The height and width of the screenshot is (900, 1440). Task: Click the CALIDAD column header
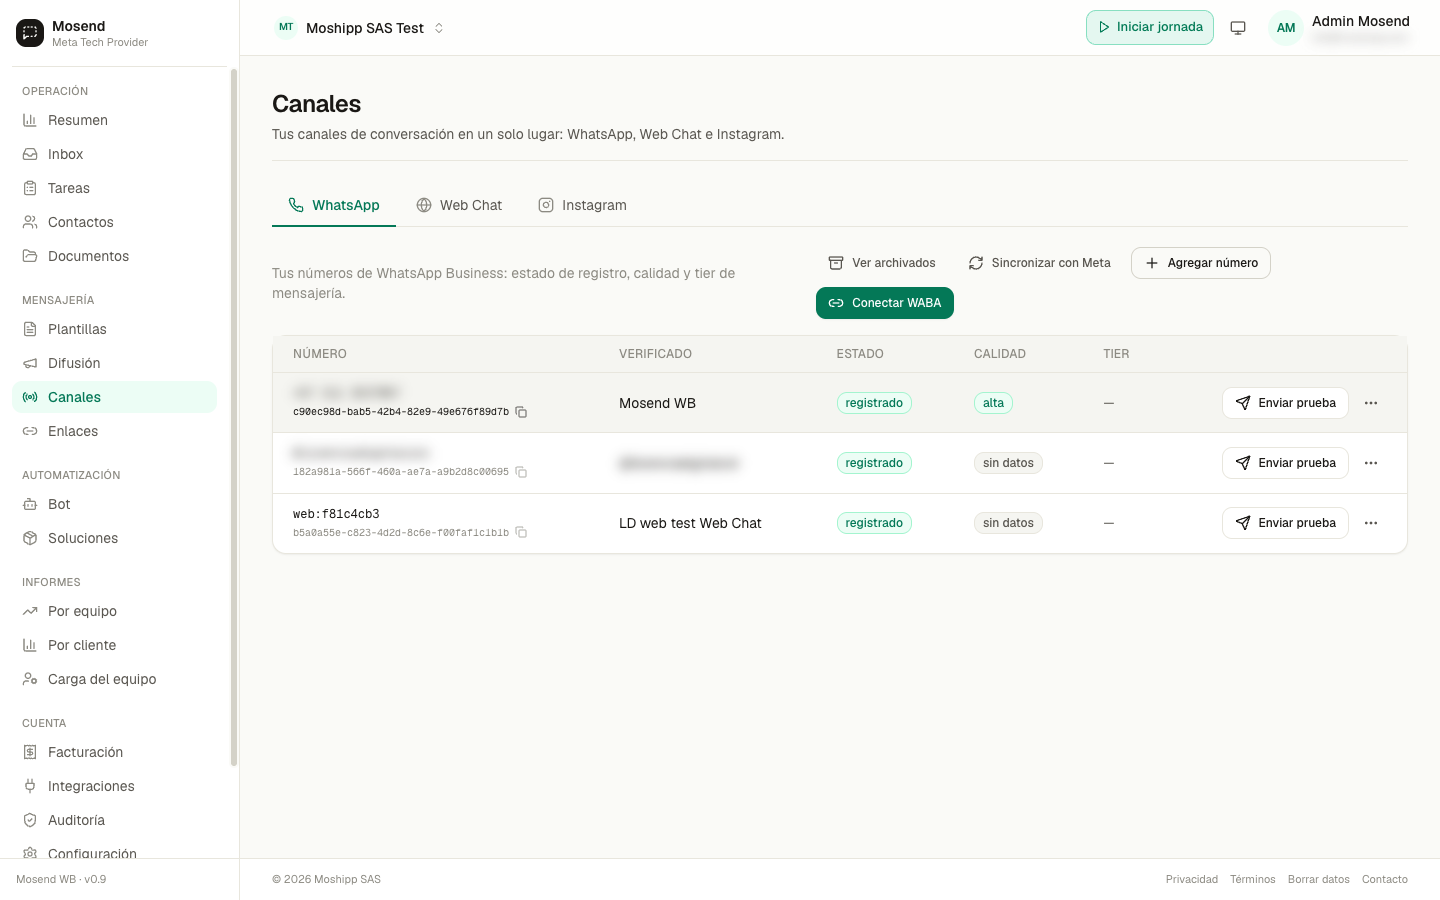pyautogui.click(x=1000, y=354)
